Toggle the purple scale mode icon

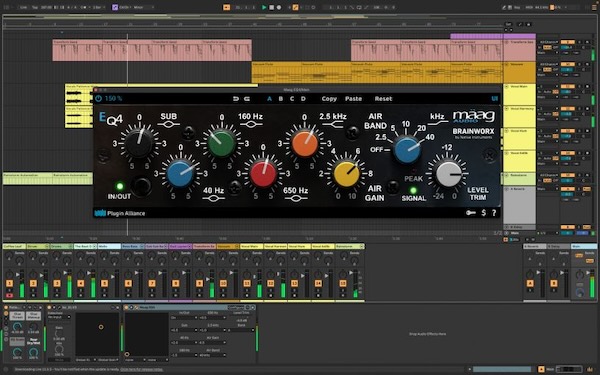coord(115,7)
